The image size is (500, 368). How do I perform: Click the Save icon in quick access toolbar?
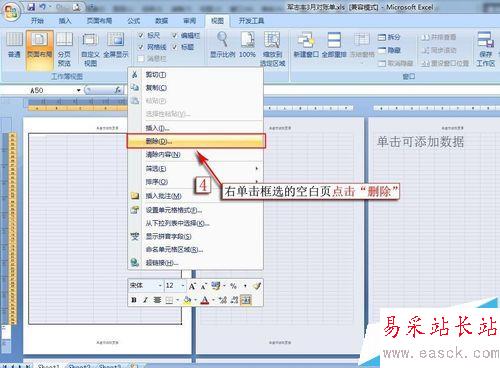click(x=31, y=7)
